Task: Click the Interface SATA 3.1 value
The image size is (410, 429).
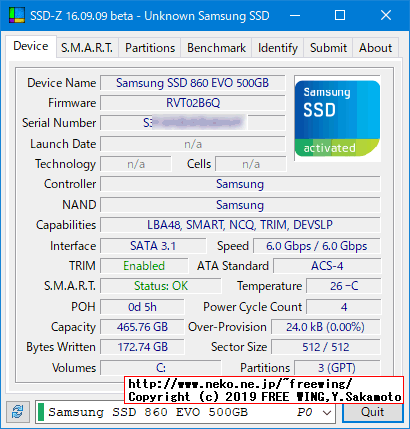Action: click(153, 246)
